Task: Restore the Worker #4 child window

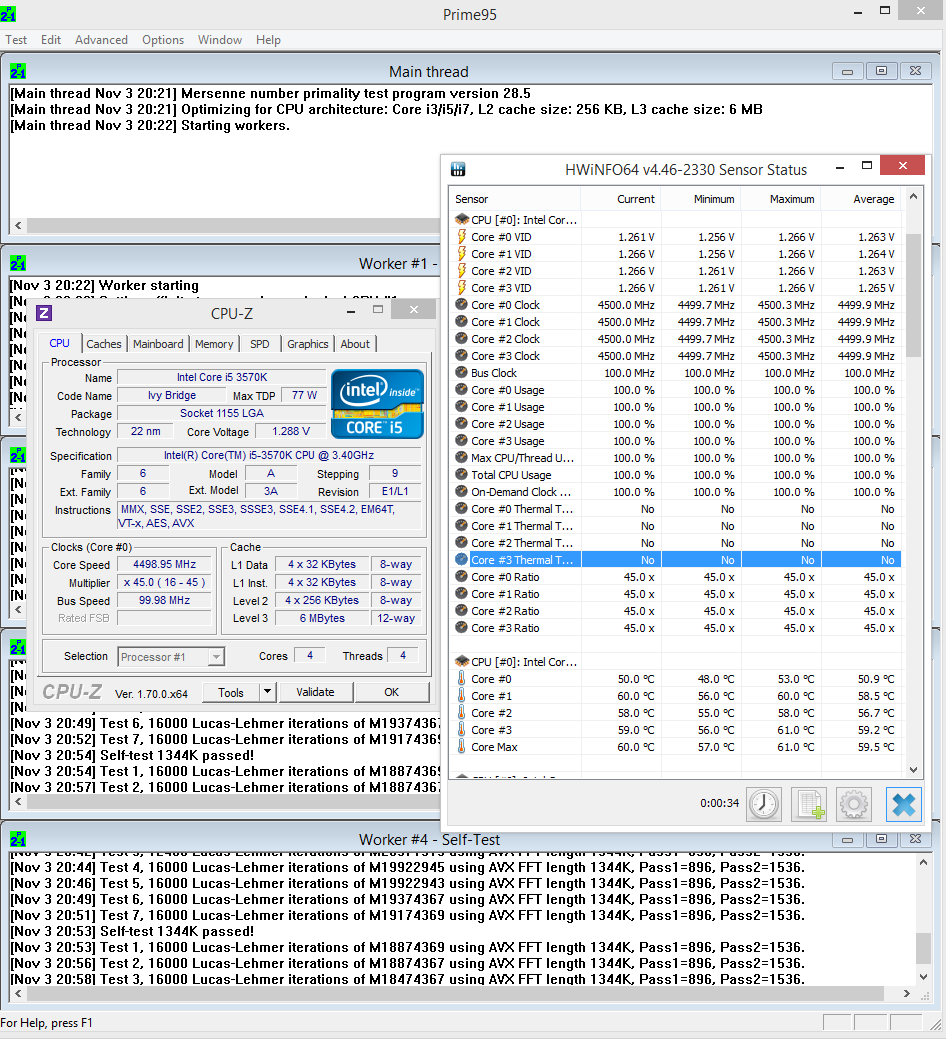Action: [881, 839]
